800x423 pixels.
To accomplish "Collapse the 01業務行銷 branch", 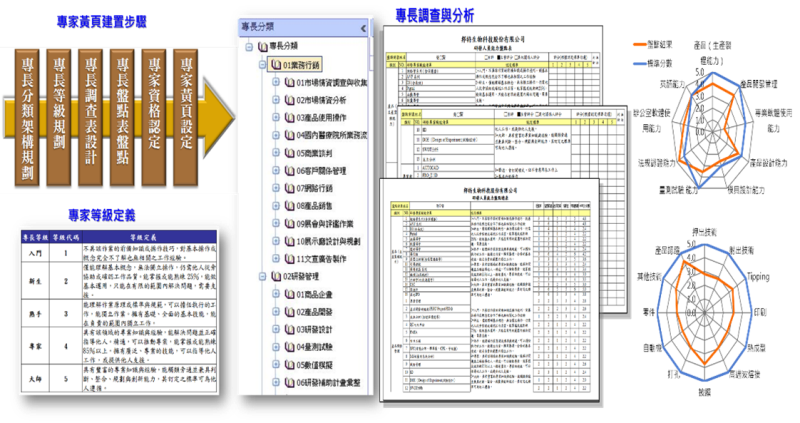I will [262, 65].
